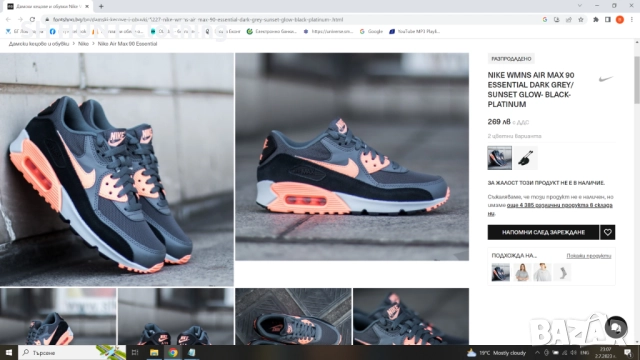Select the black color variant thumbnail

tap(525, 158)
